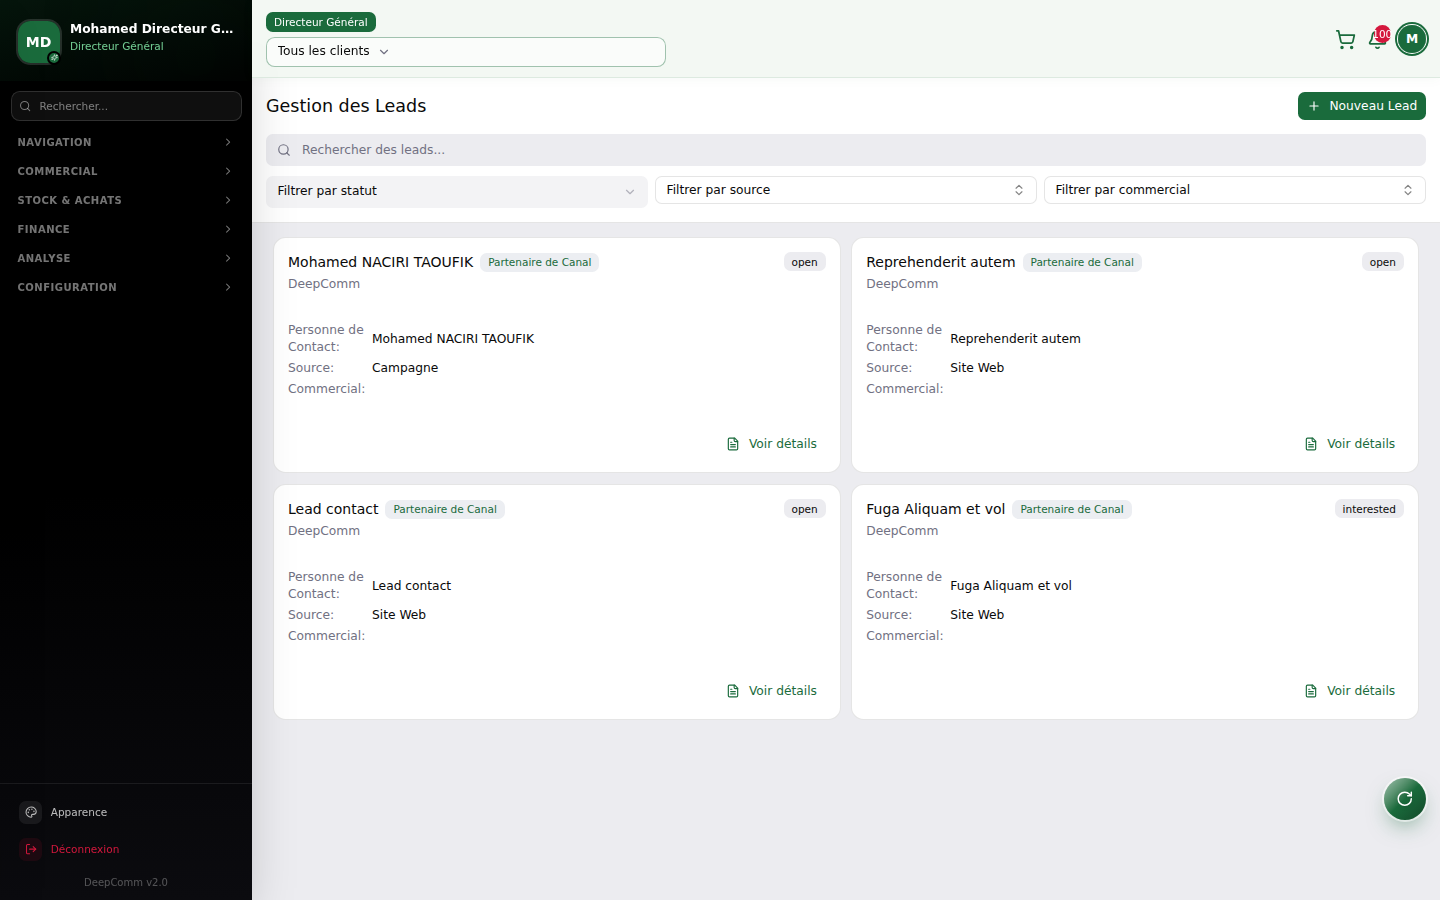Open the M user avatar menu
The width and height of the screenshot is (1440, 900).
coord(1412,39)
